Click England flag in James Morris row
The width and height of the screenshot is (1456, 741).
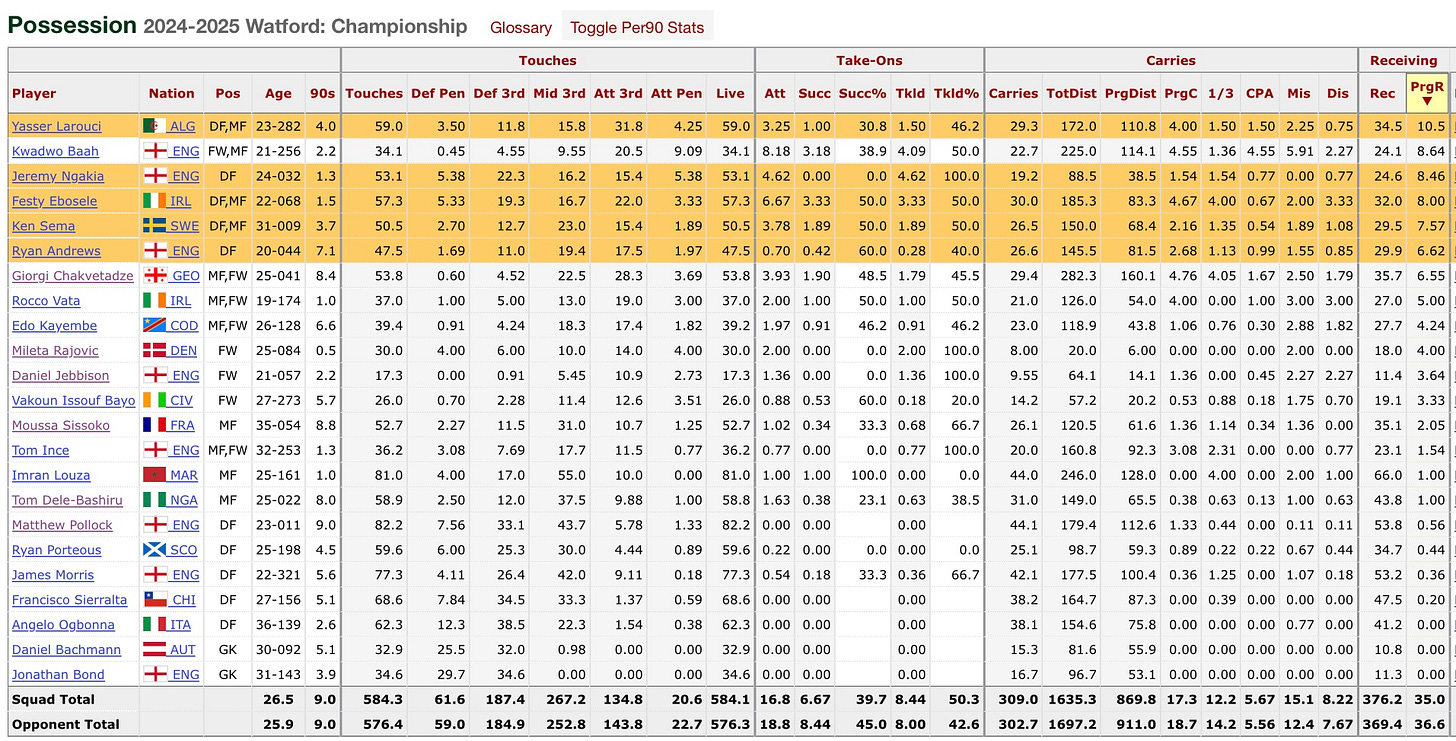coord(156,575)
